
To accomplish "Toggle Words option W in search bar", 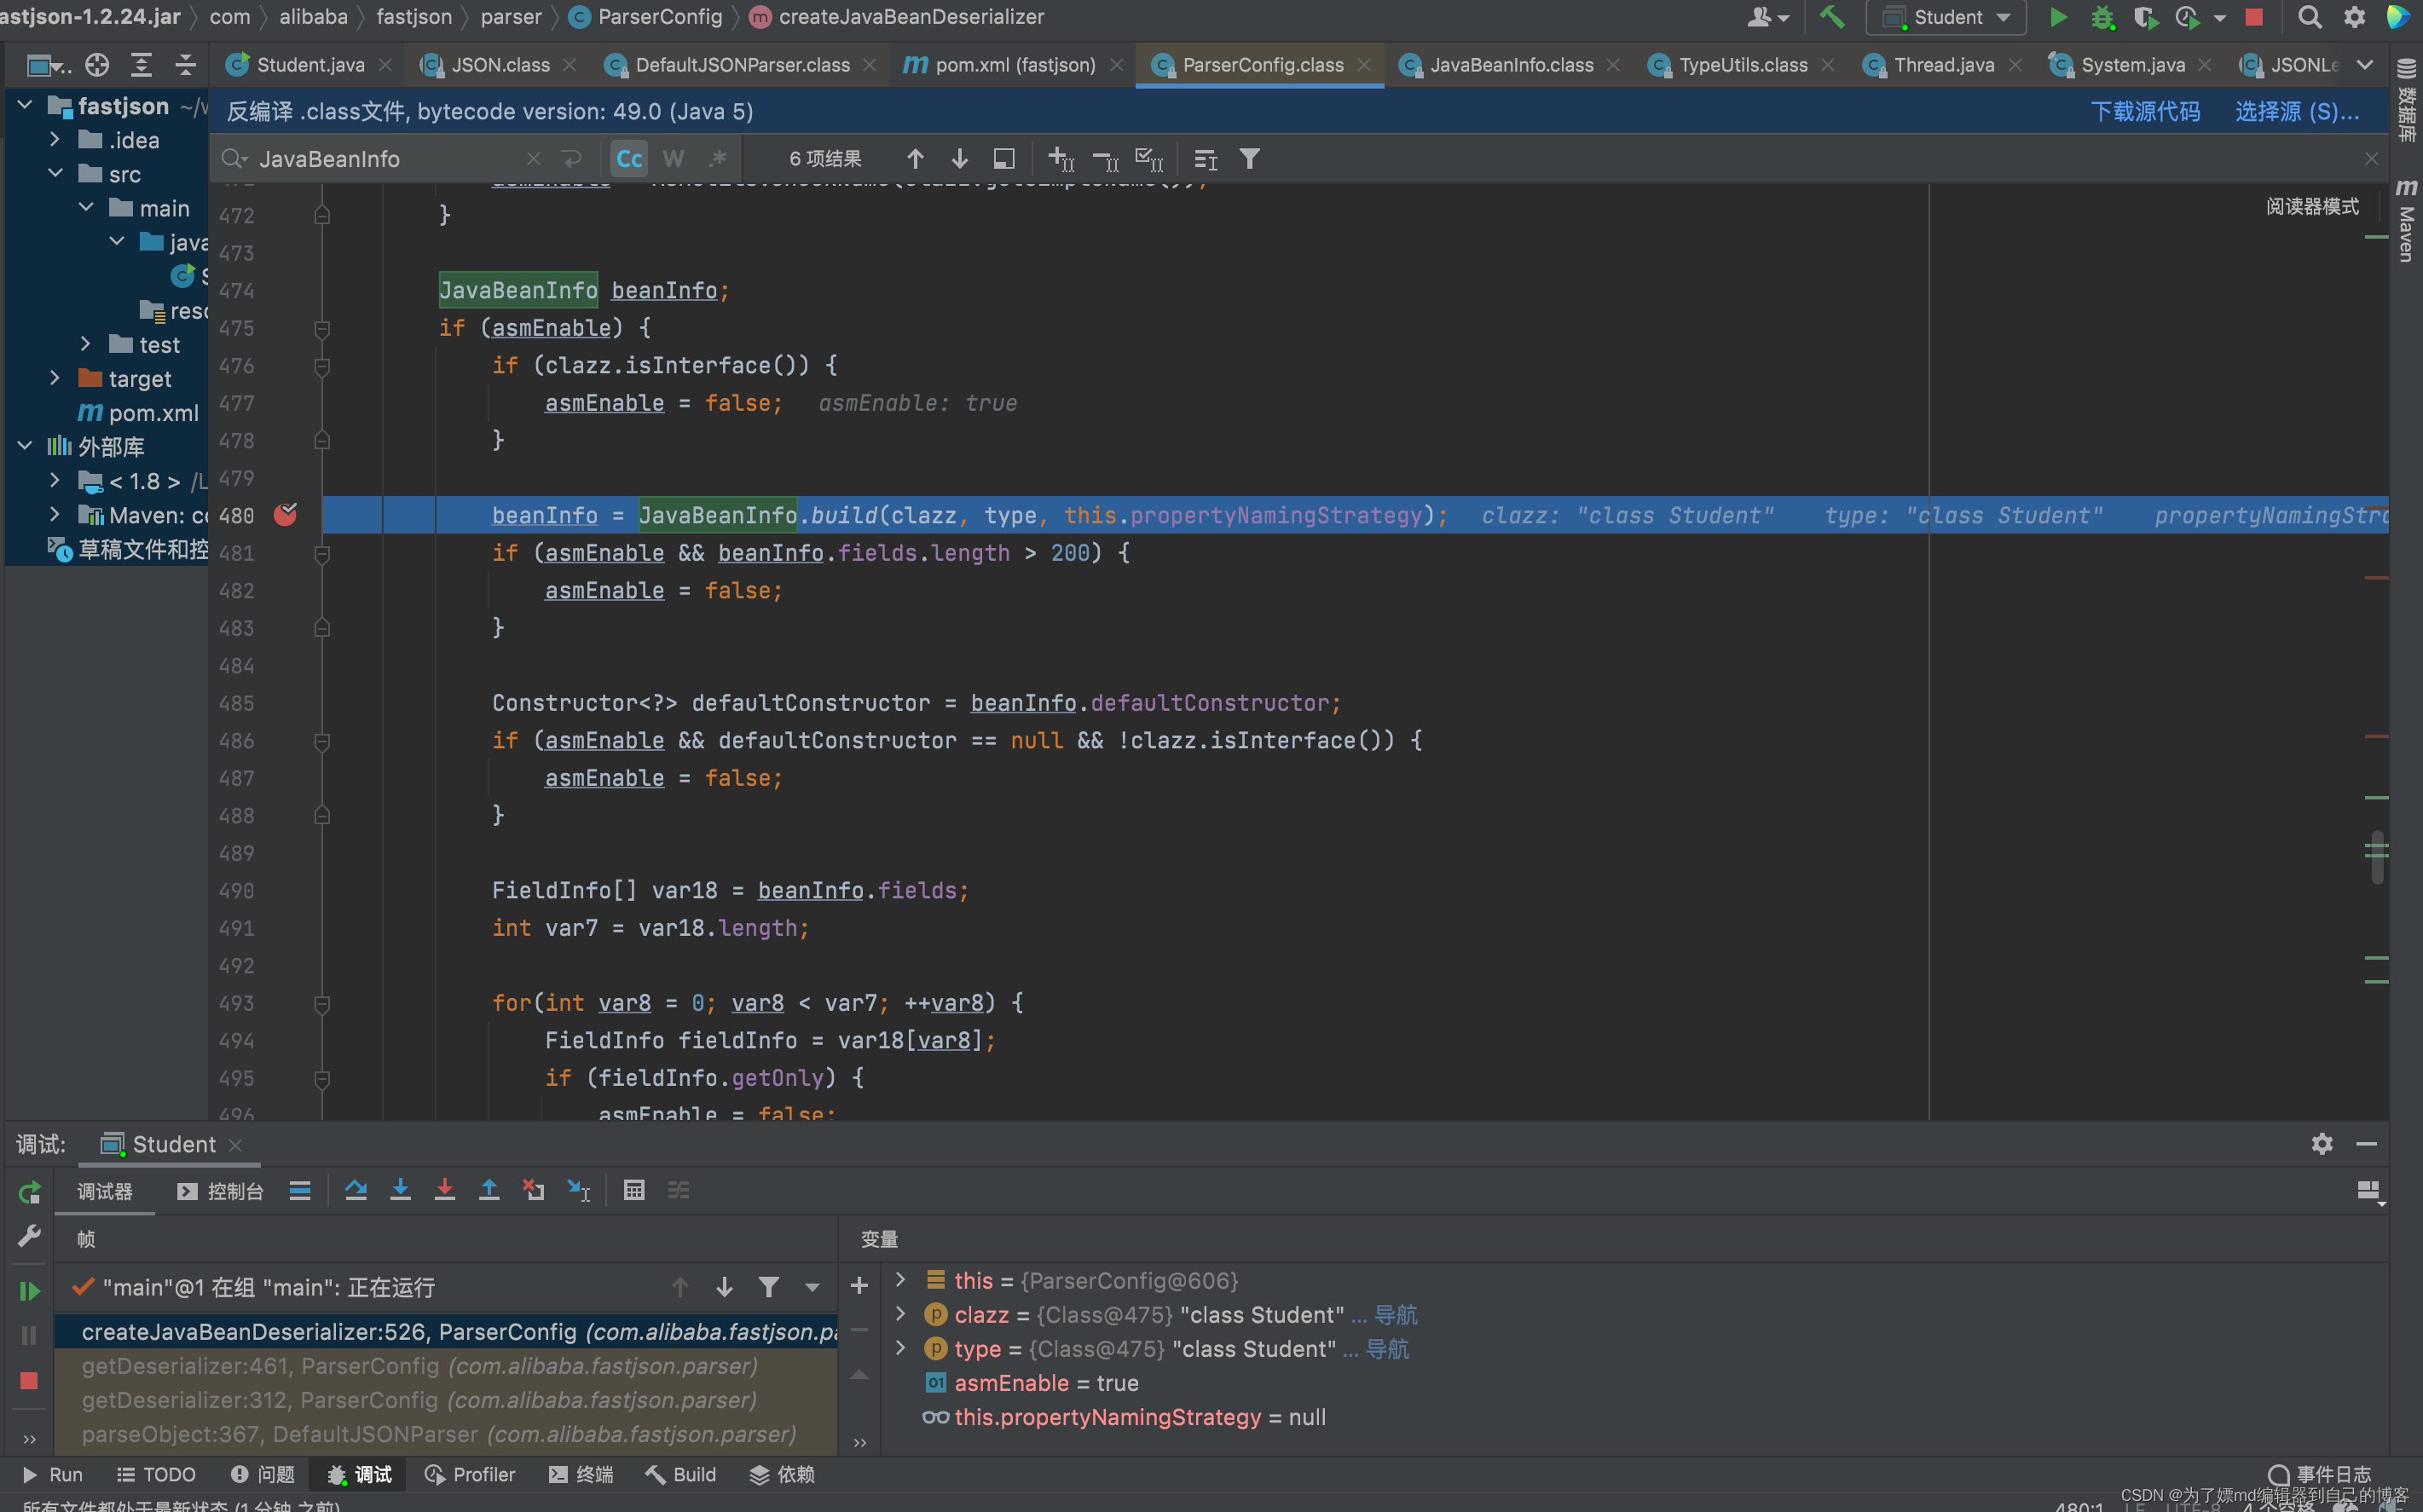I will pos(673,159).
